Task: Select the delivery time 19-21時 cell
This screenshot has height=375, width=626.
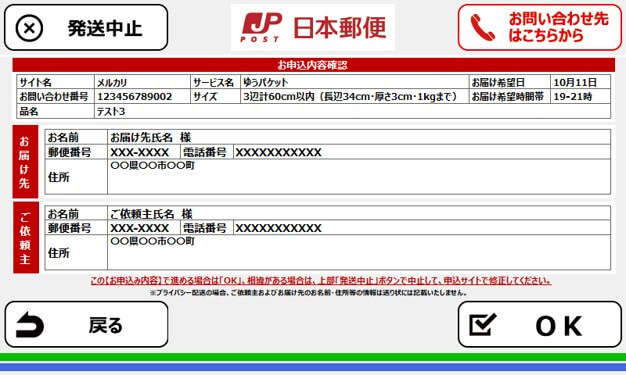Action: click(580, 96)
